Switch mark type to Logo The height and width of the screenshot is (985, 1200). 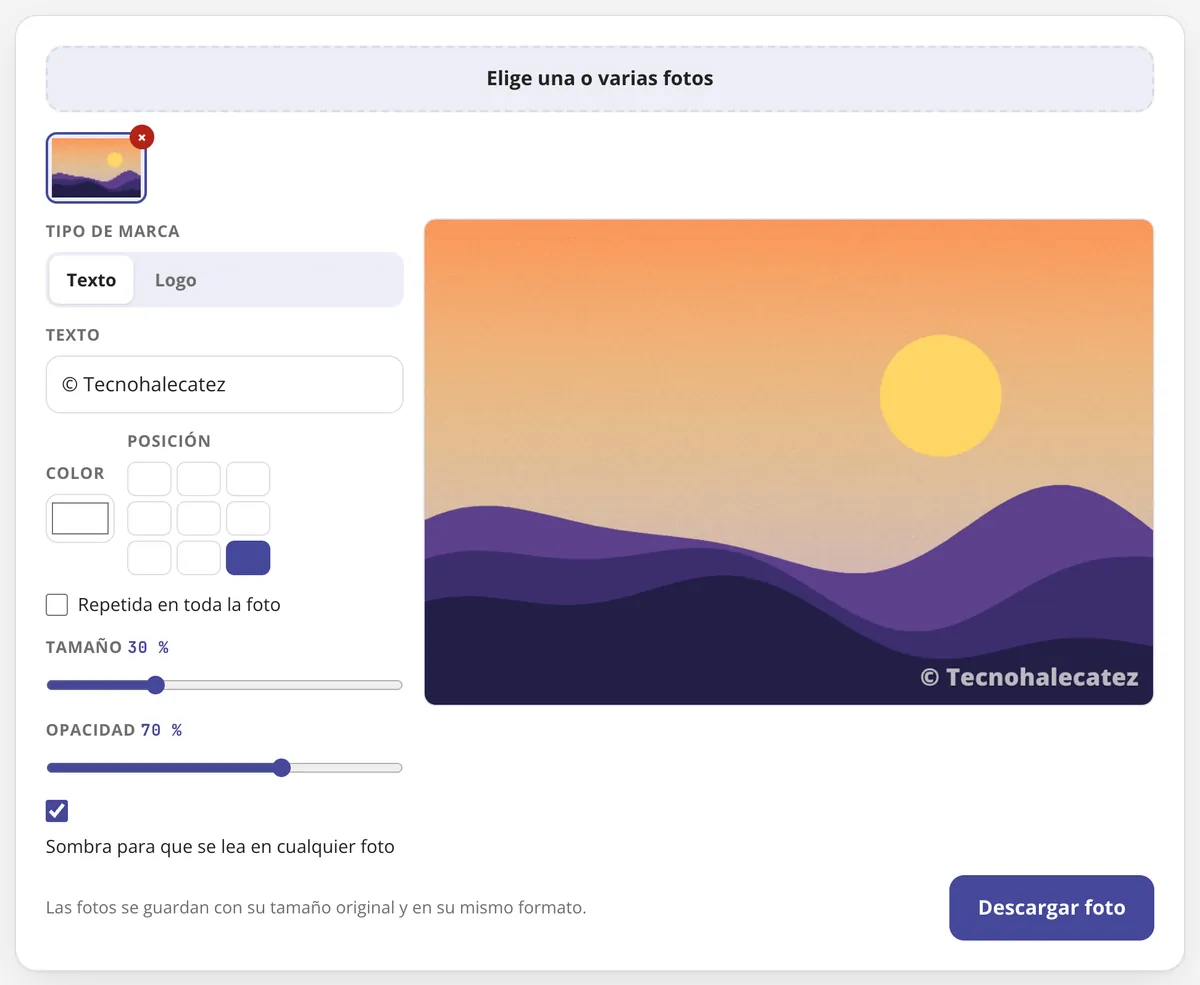coord(175,280)
